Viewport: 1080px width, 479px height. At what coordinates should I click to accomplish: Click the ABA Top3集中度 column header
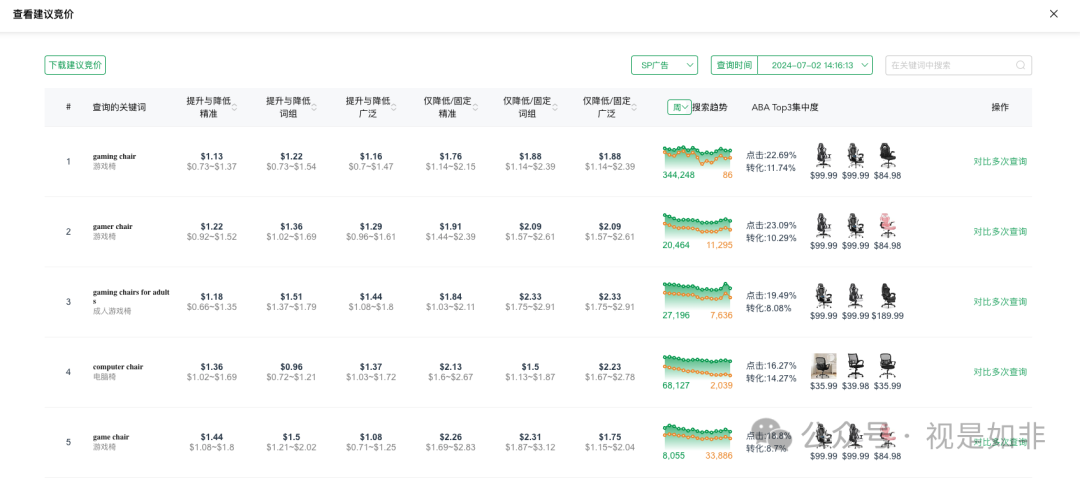pos(785,108)
